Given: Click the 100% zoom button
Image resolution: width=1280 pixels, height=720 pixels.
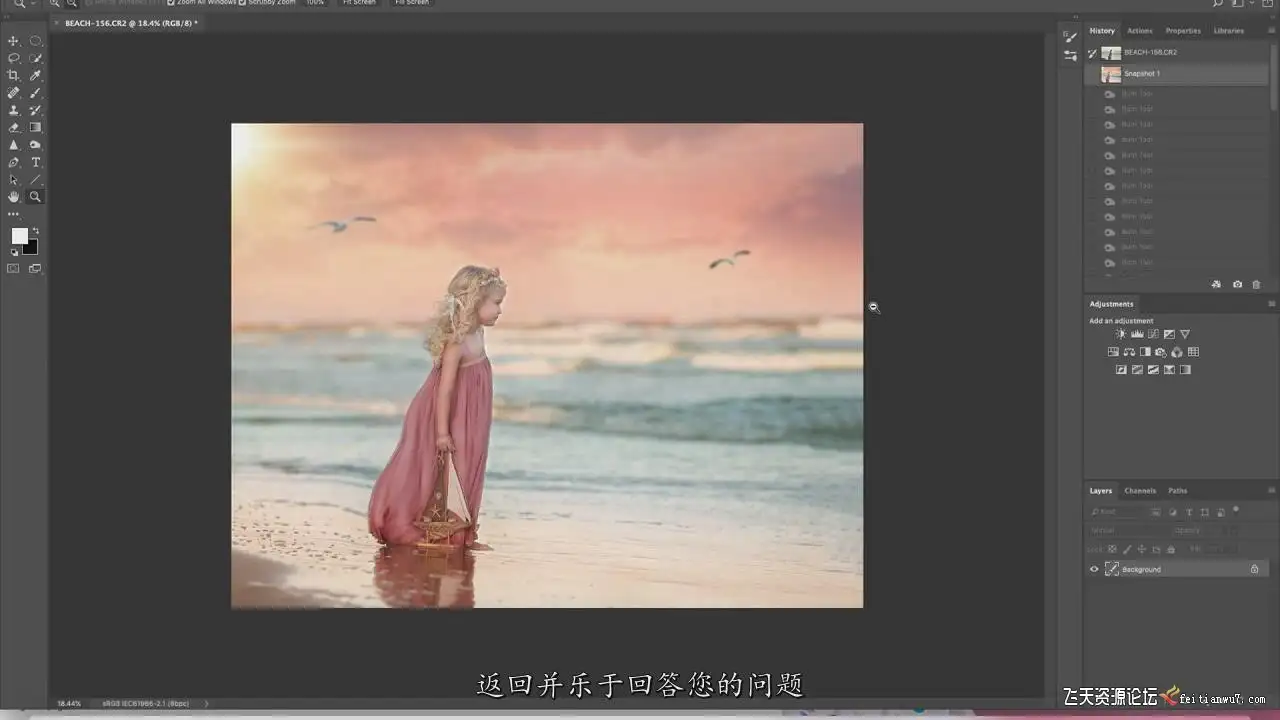Looking at the screenshot, I should (x=315, y=3).
